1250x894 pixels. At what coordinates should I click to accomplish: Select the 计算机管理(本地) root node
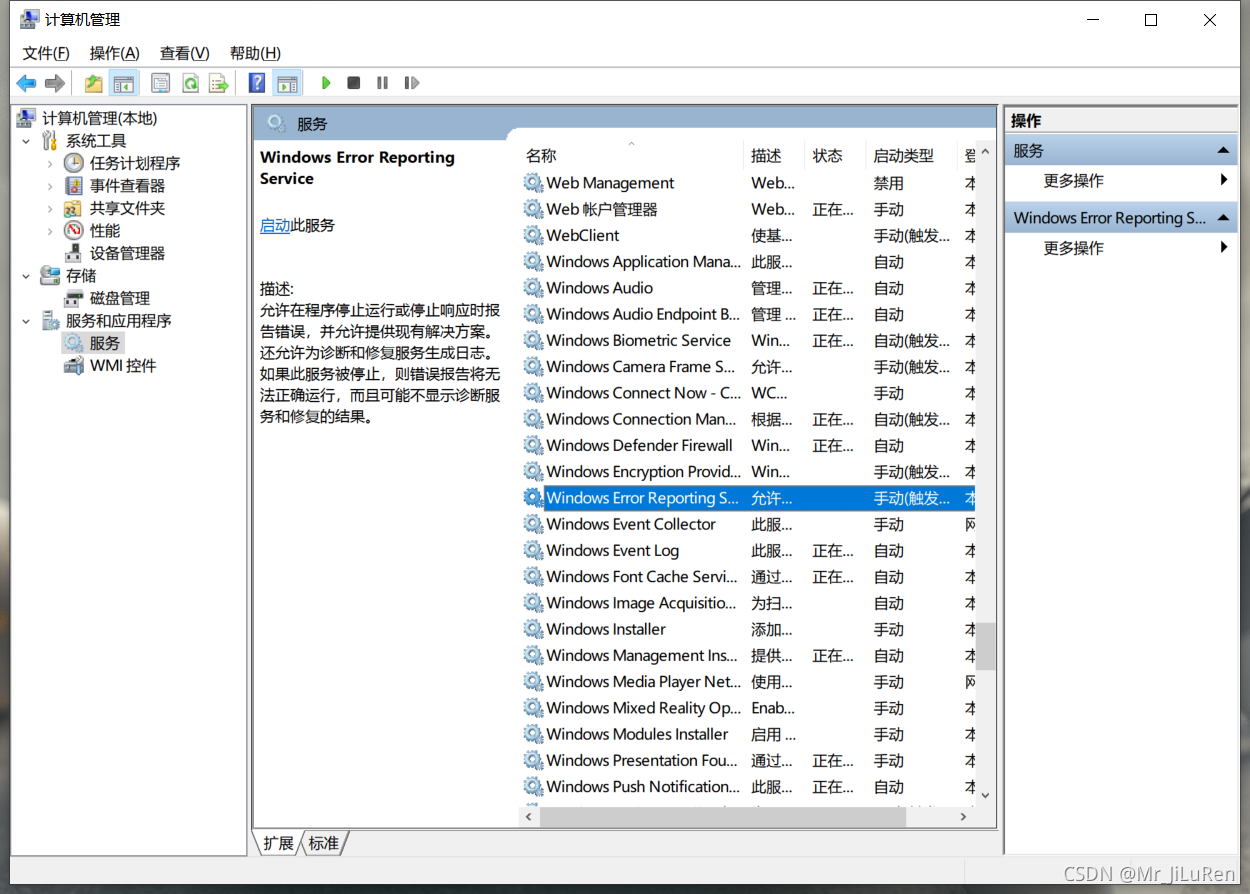(x=100, y=118)
